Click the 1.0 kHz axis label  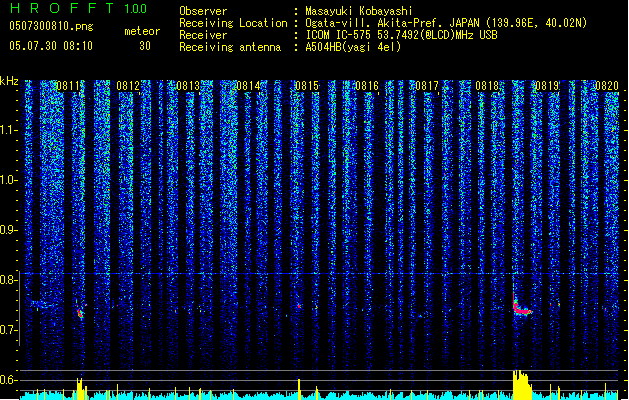point(9,180)
